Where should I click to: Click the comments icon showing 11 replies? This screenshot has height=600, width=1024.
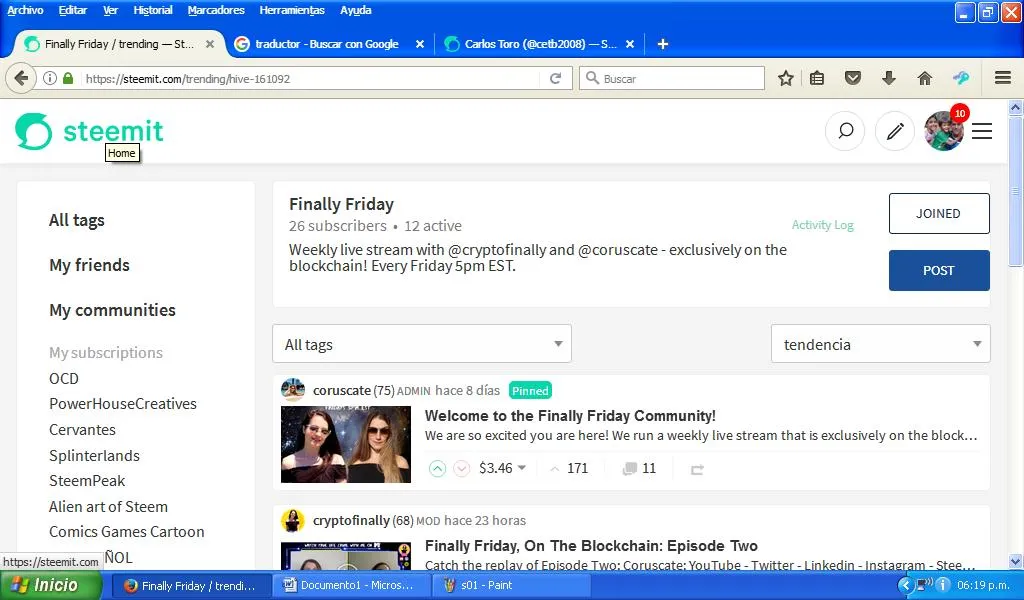[x=630, y=469]
